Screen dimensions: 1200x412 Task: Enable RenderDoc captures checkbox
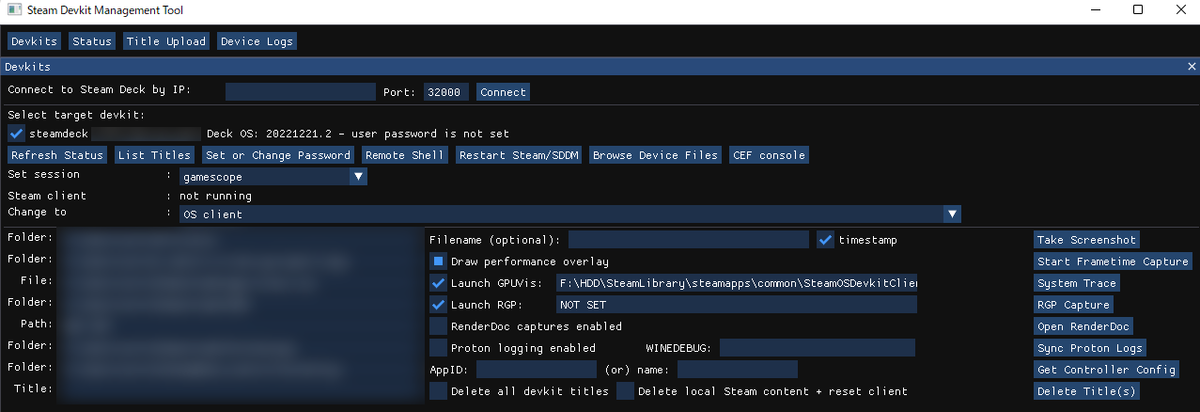point(438,326)
